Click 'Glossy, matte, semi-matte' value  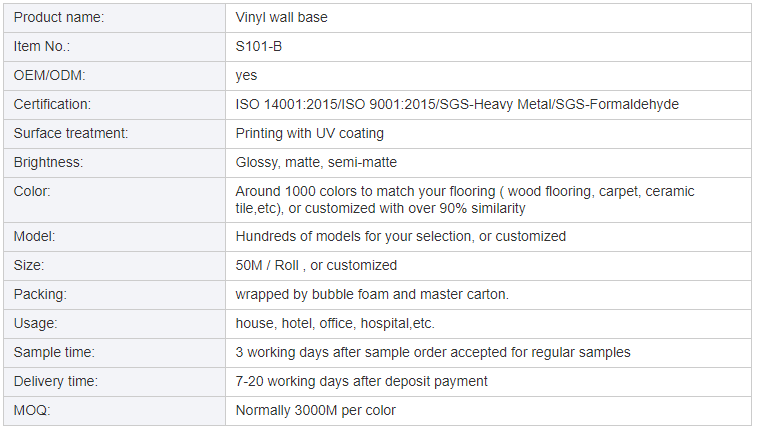pos(316,163)
